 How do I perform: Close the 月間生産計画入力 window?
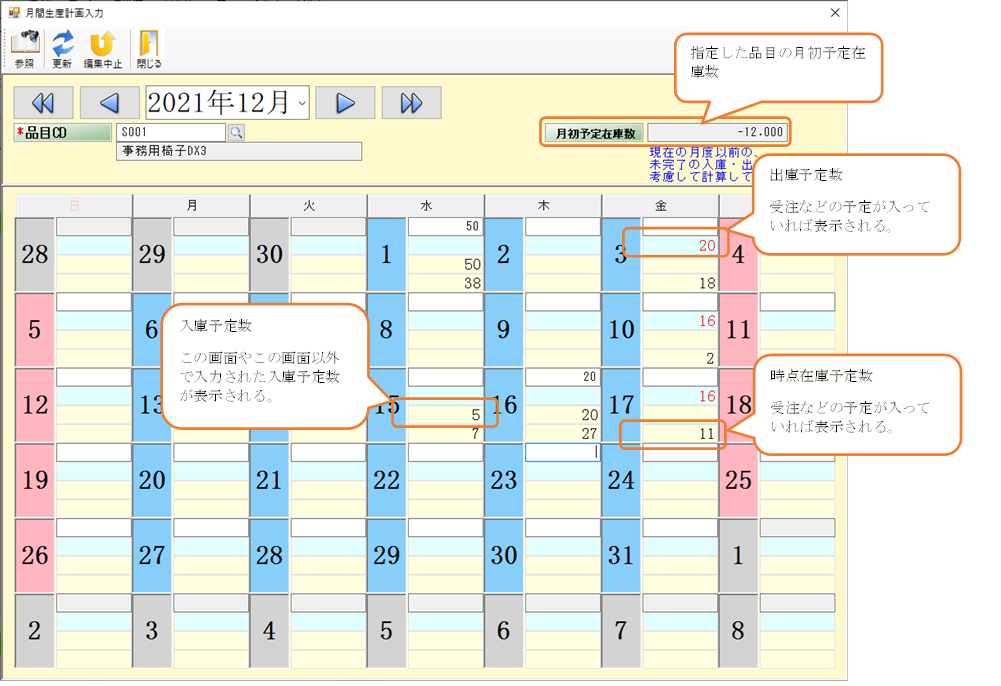[835, 13]
